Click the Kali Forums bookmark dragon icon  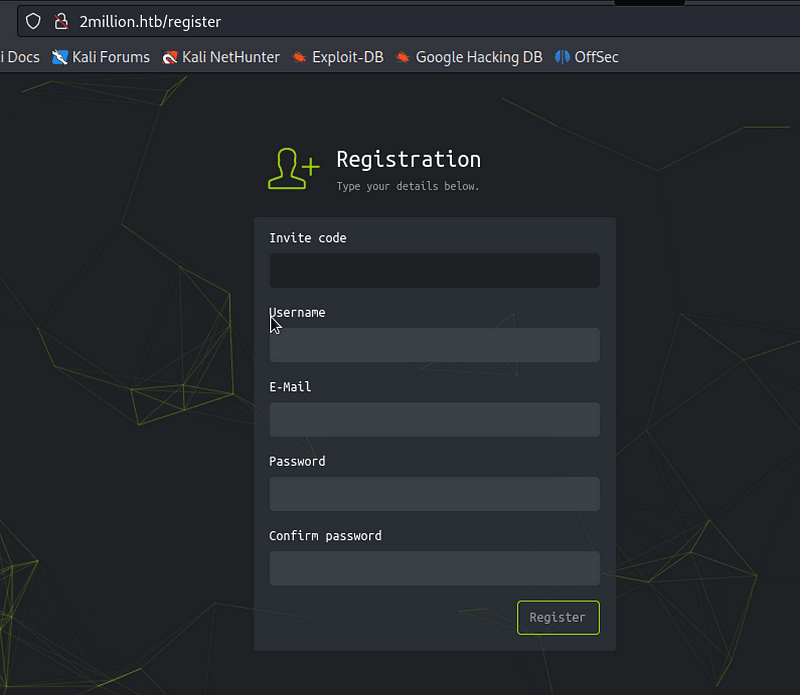(x=59, y=57)
